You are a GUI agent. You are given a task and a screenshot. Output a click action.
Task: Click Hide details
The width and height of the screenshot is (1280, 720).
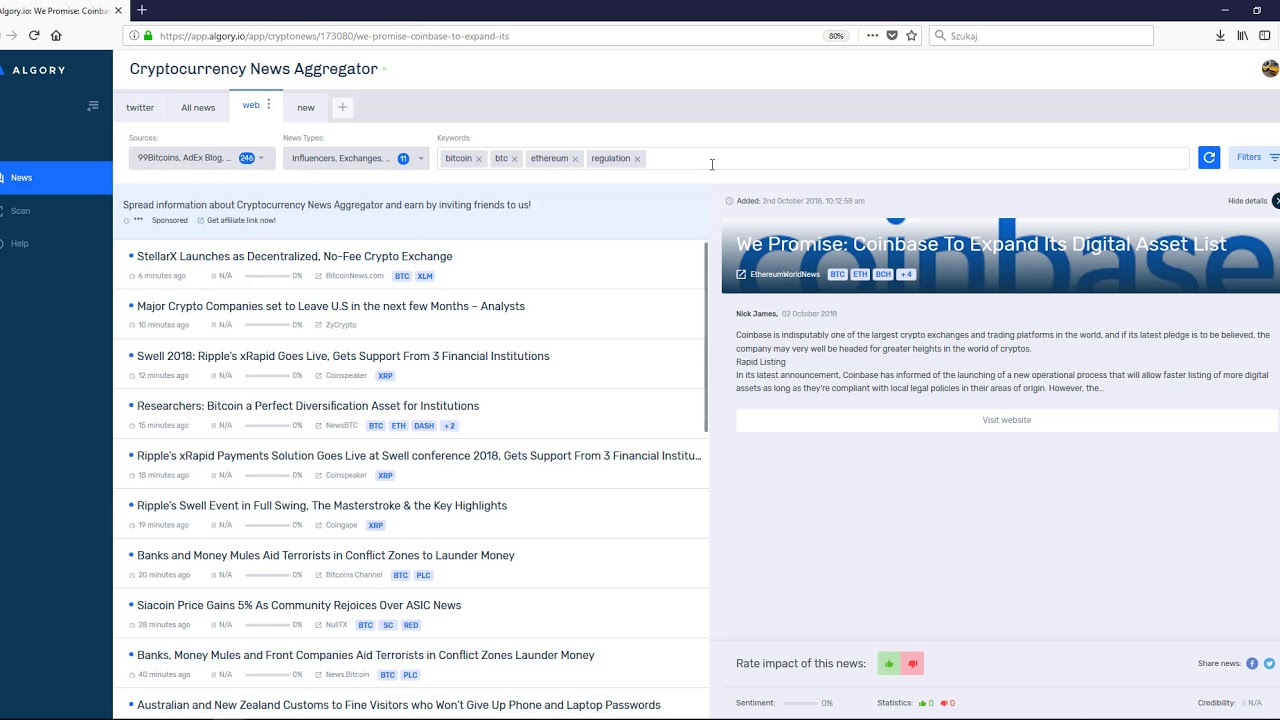[1247, 201]
